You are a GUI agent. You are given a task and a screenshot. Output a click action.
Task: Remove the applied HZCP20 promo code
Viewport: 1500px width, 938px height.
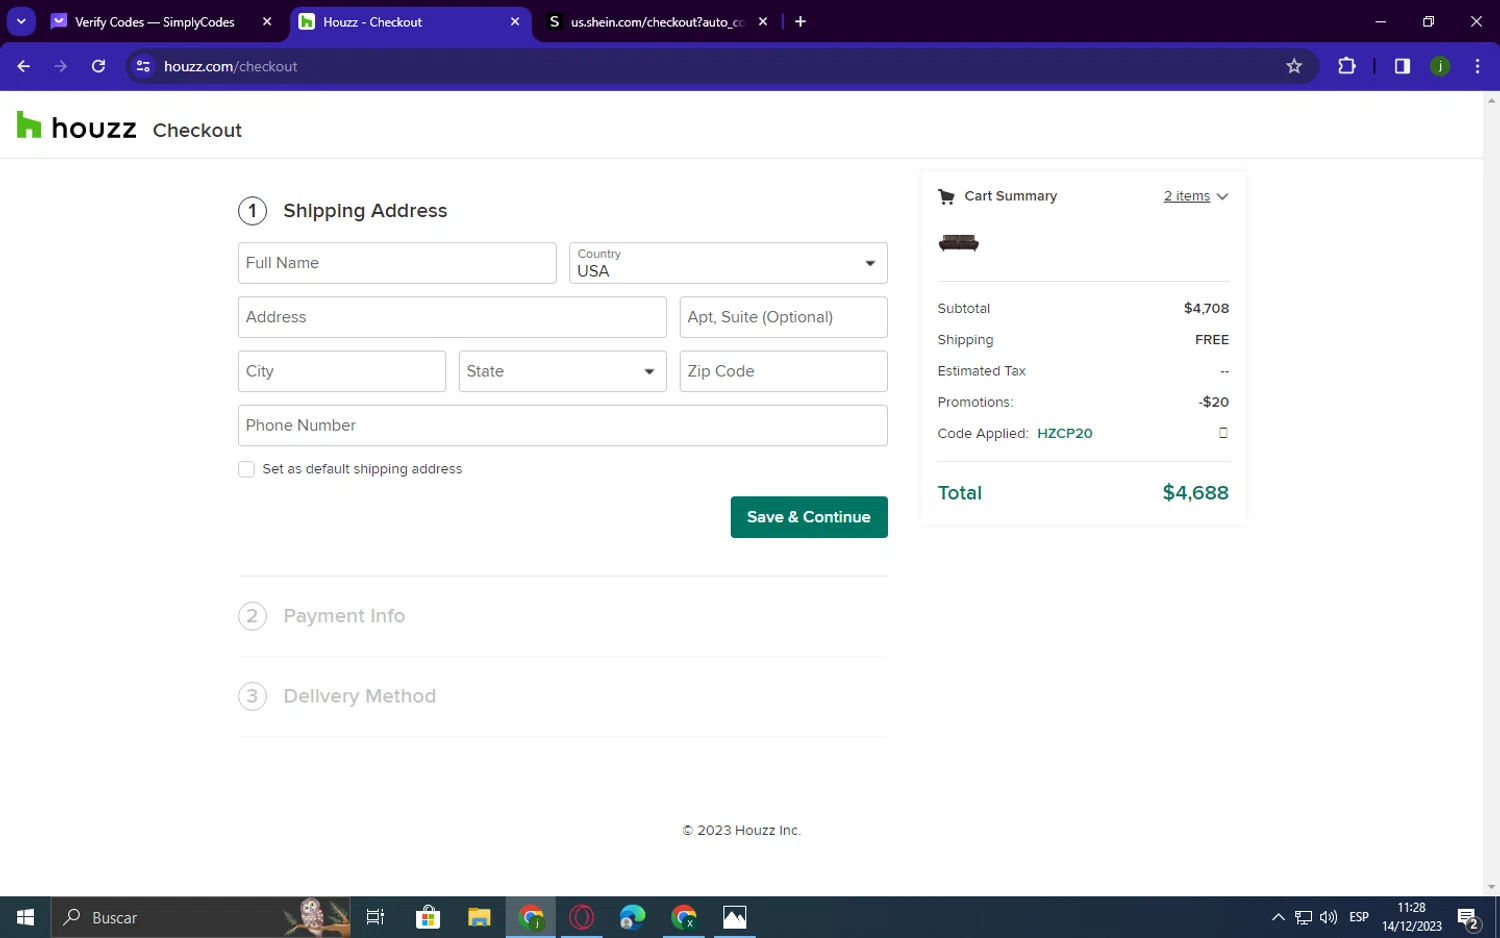click(1223, 433)
